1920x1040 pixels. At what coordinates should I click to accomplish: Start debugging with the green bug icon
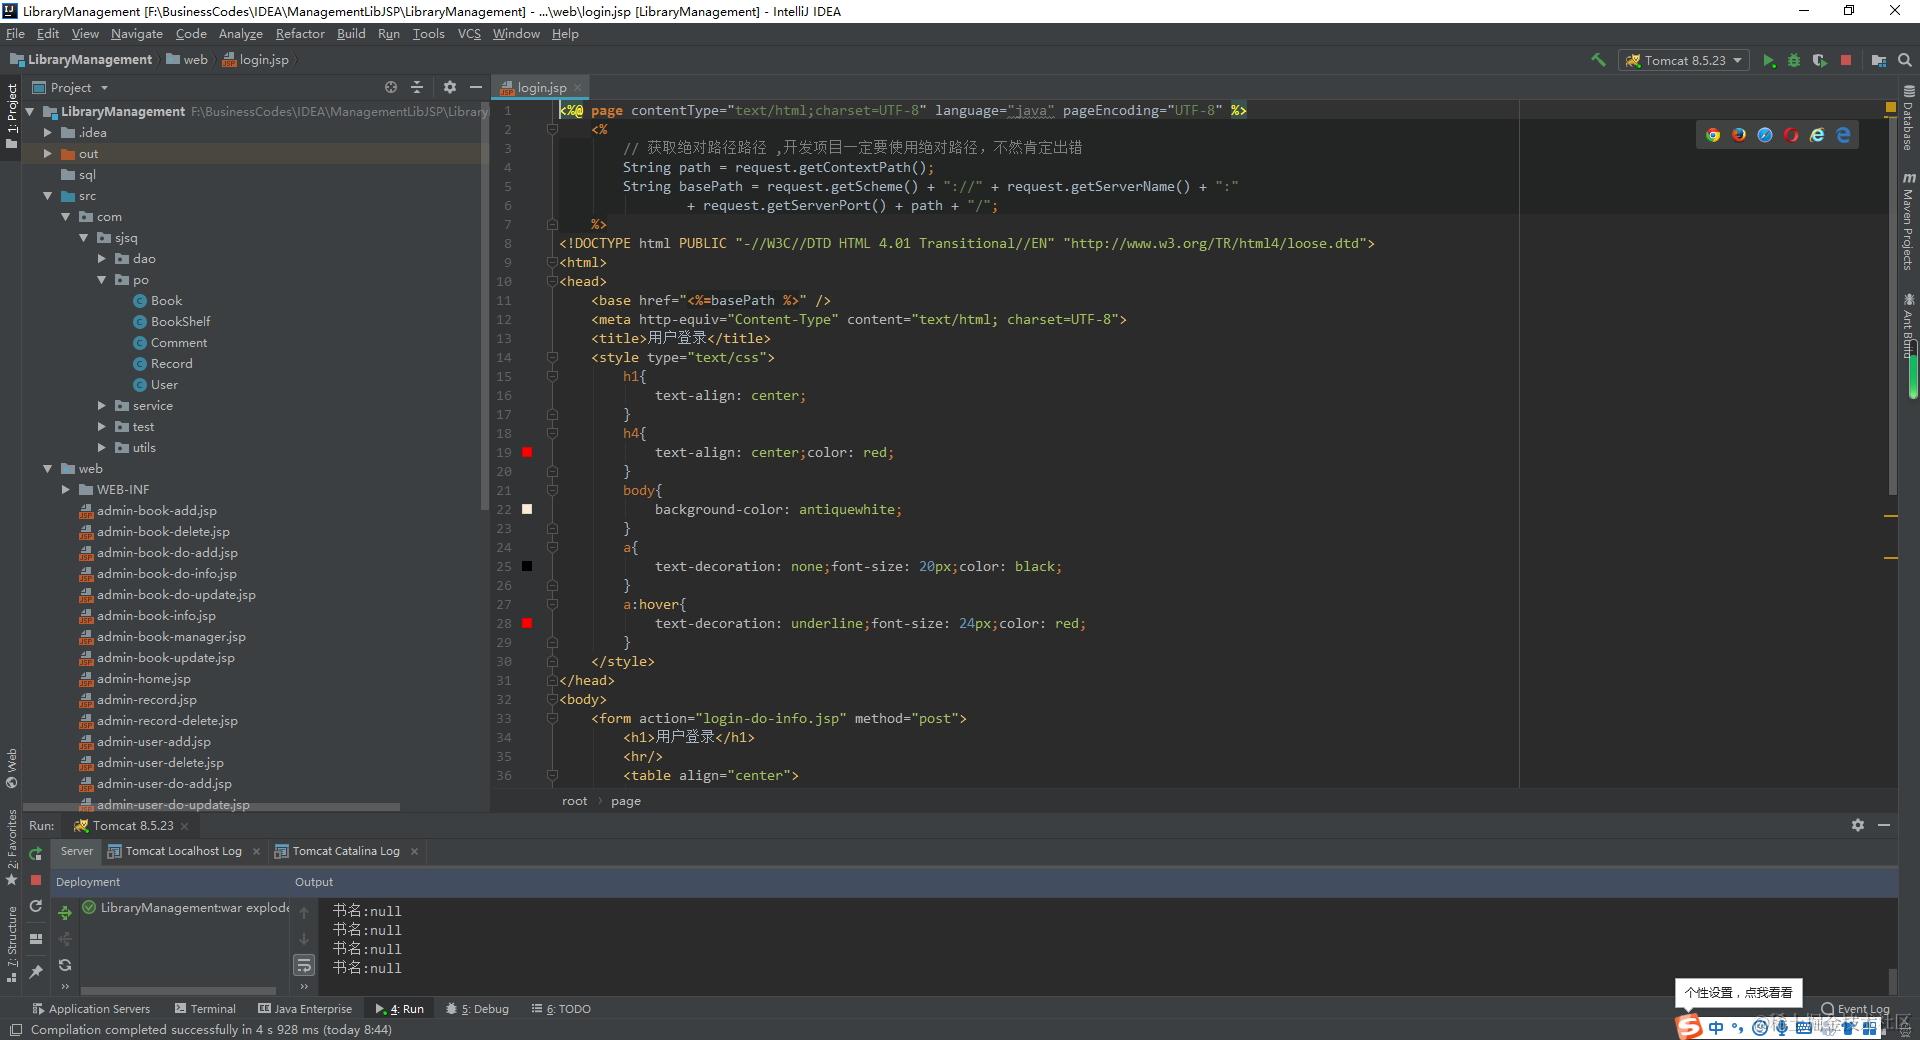click(x=1794, y=61)
